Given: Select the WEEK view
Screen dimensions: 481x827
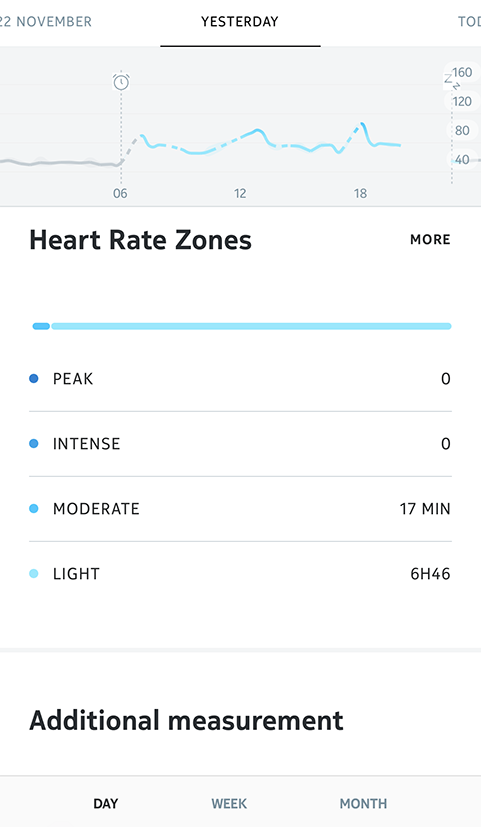Looking at the screenshot, I should pos(229,803).
